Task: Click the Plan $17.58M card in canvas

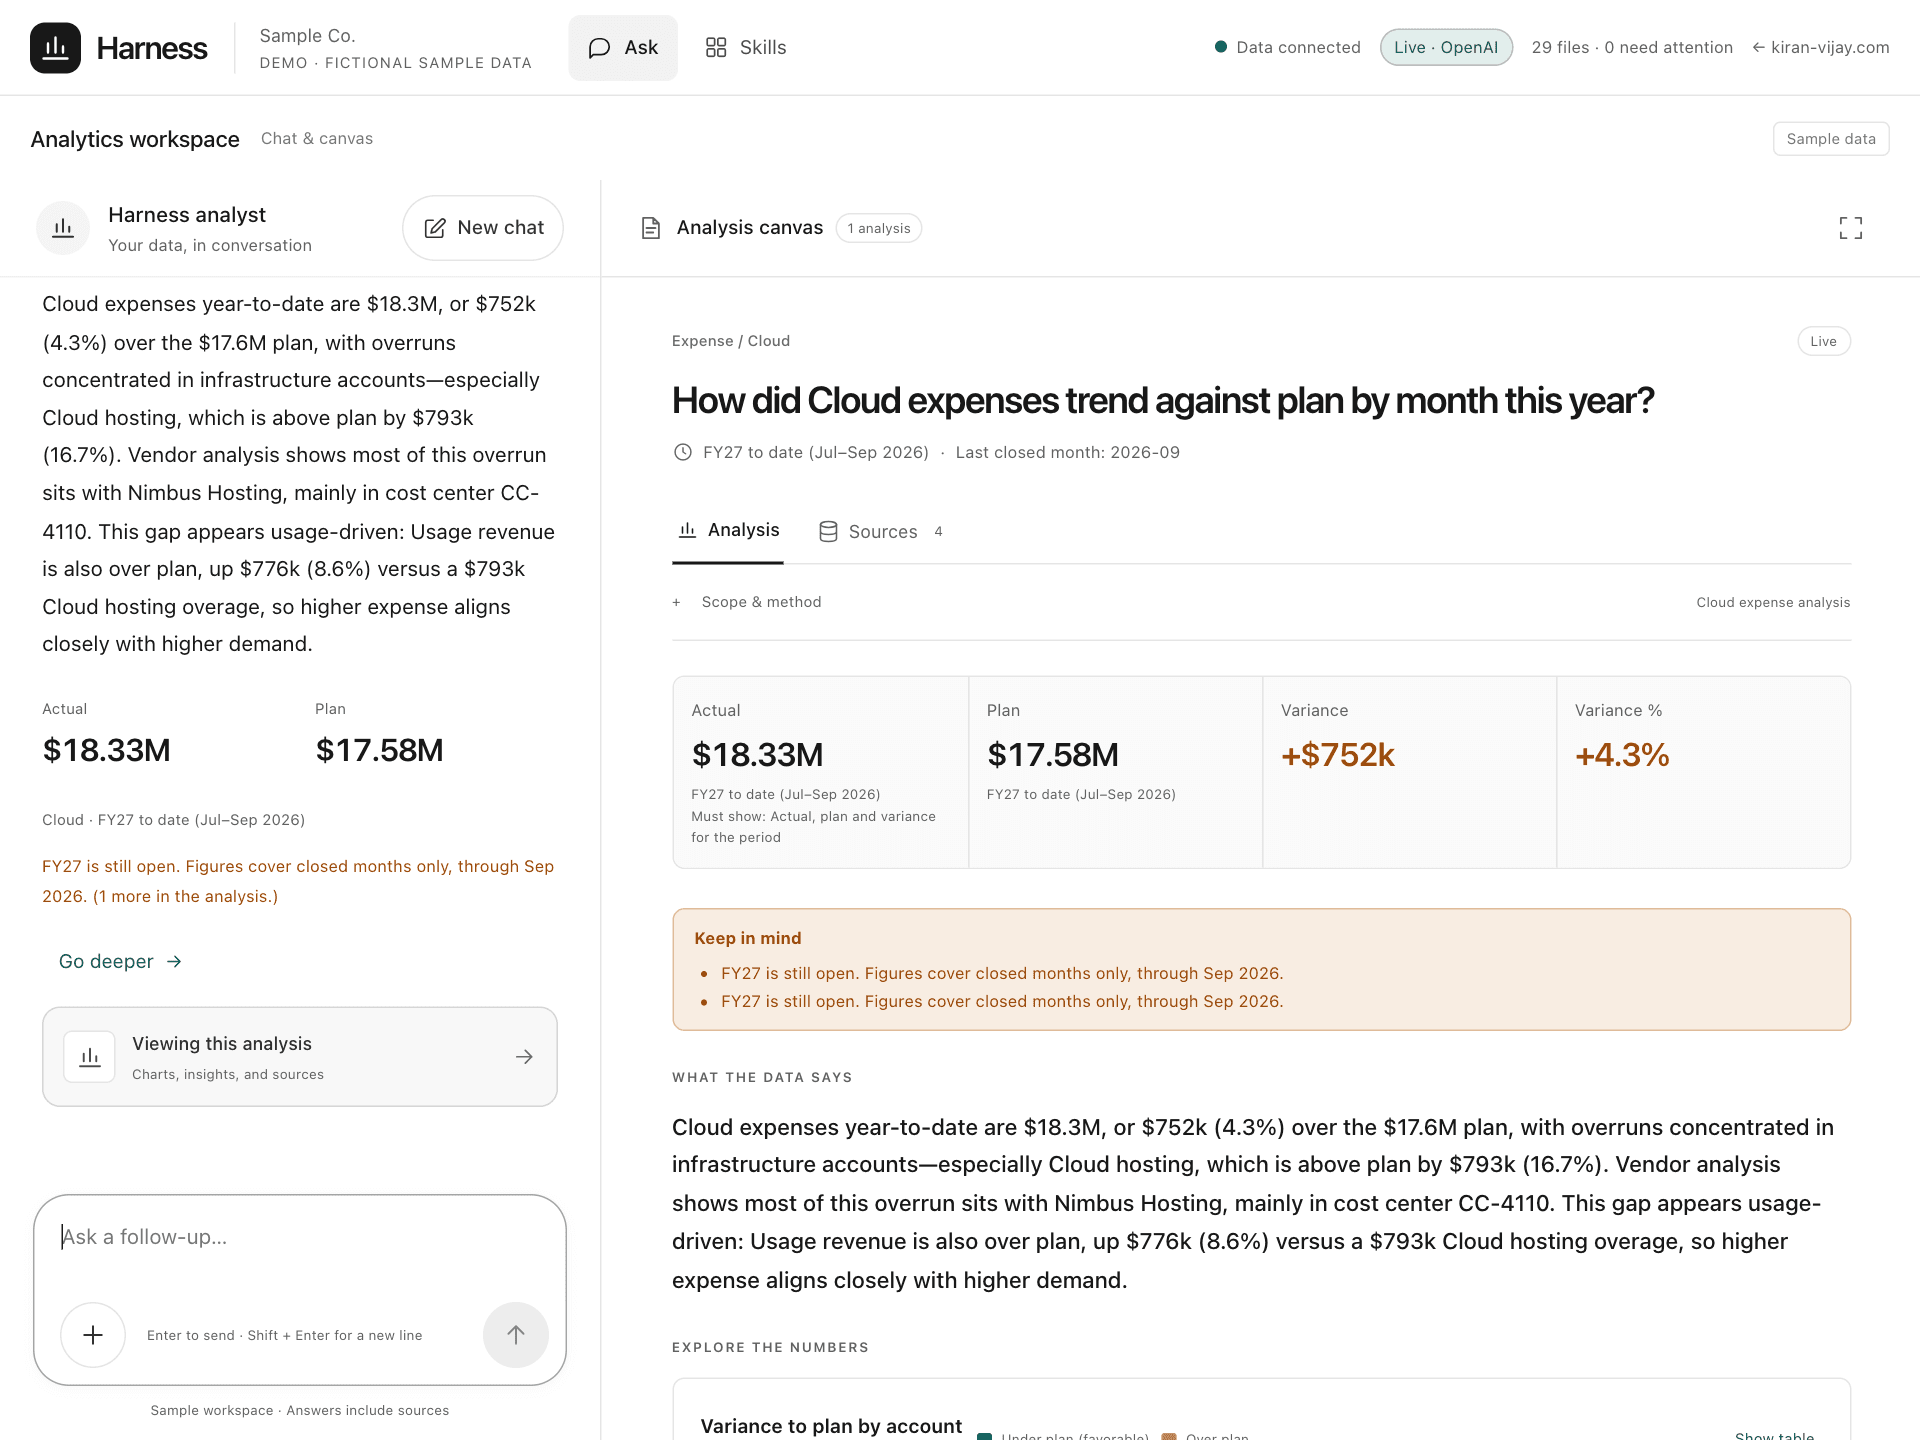Action: (1115, 772)
